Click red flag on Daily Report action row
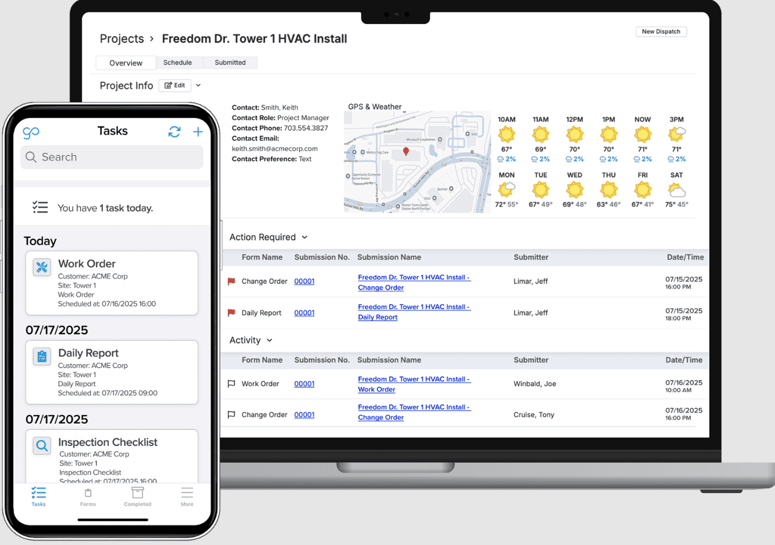Image resolution: width=775 pixels, height=545 pixels. [231, 313]
